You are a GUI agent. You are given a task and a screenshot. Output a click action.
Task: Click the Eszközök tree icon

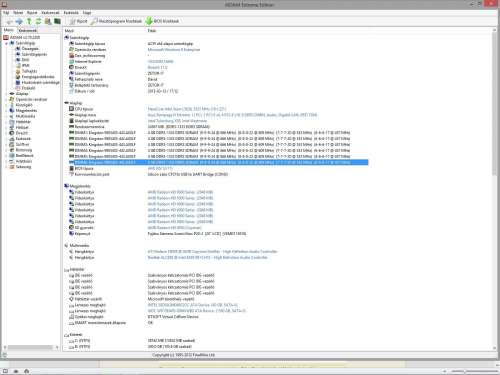[12, 139]
